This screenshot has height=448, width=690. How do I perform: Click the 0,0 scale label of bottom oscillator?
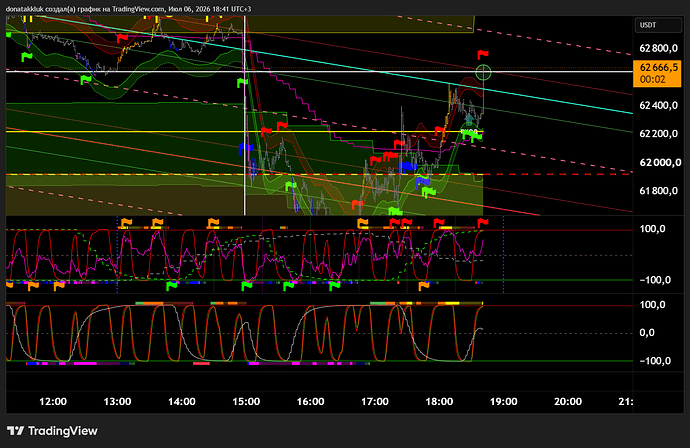click(646, 333)
